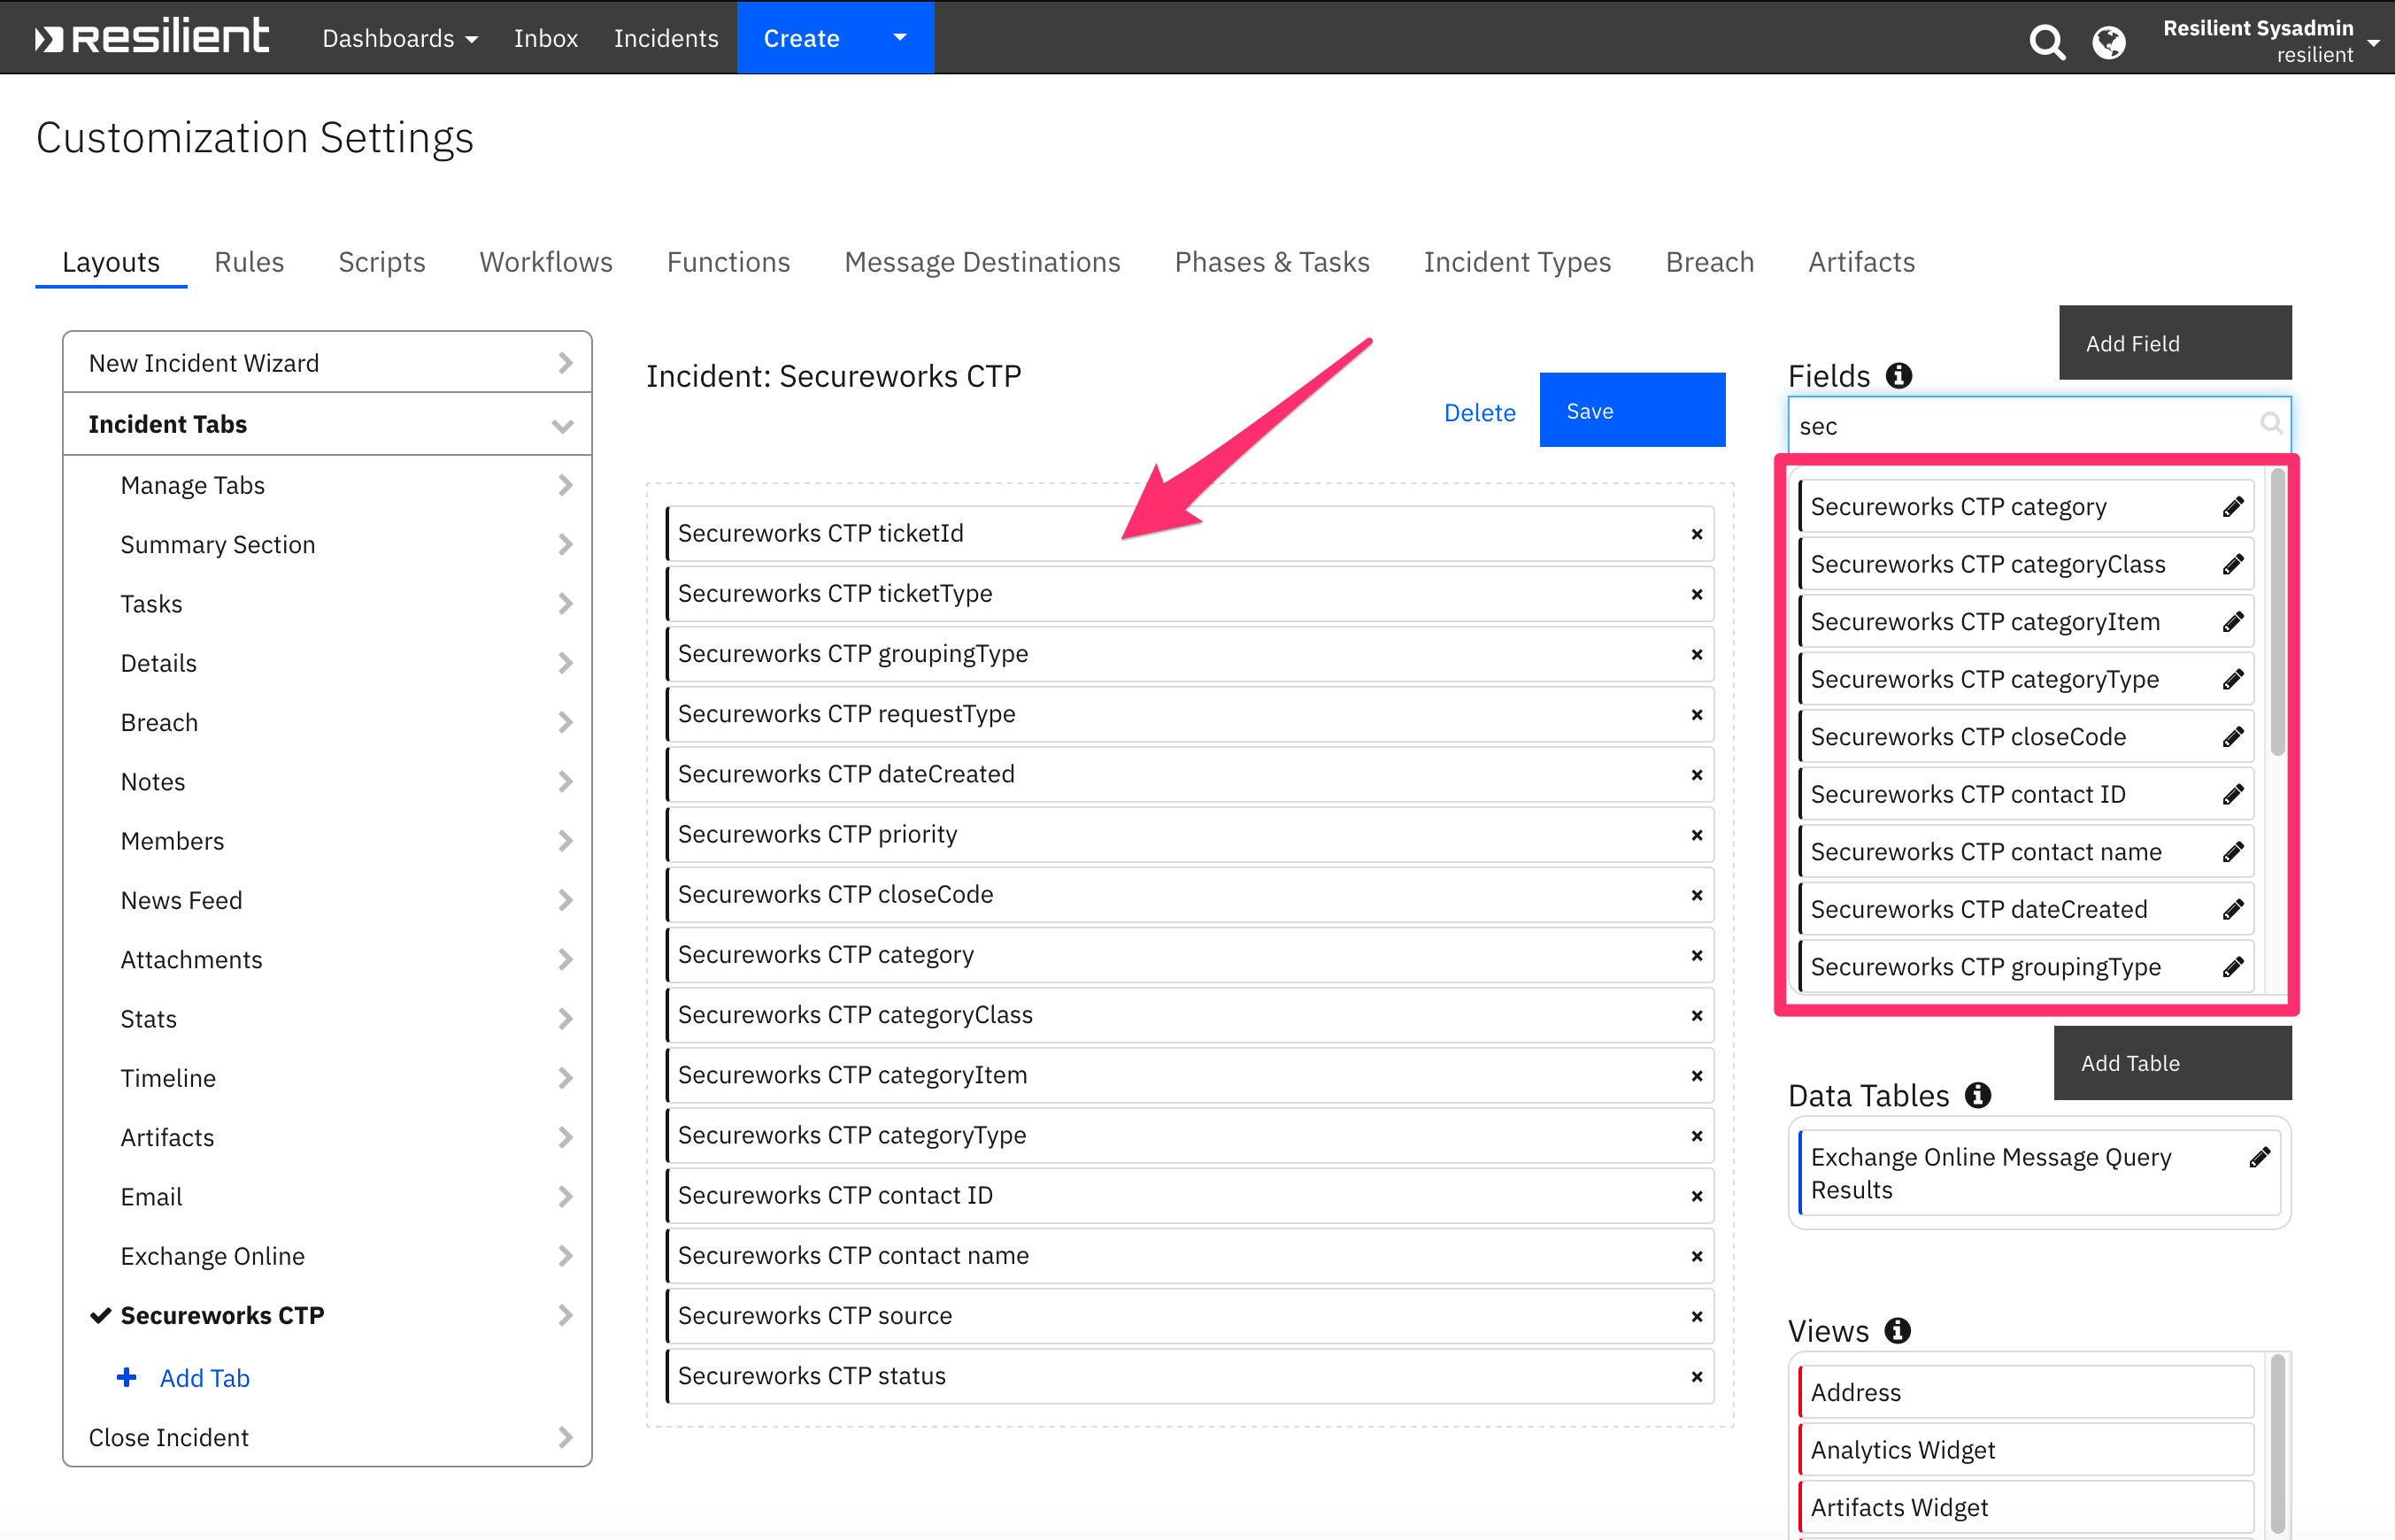Edit the Secureworks CTP categoryType field pencil
Image resolution: width=2395 pixels, height=1540 pixels.
click(2233, 680)
